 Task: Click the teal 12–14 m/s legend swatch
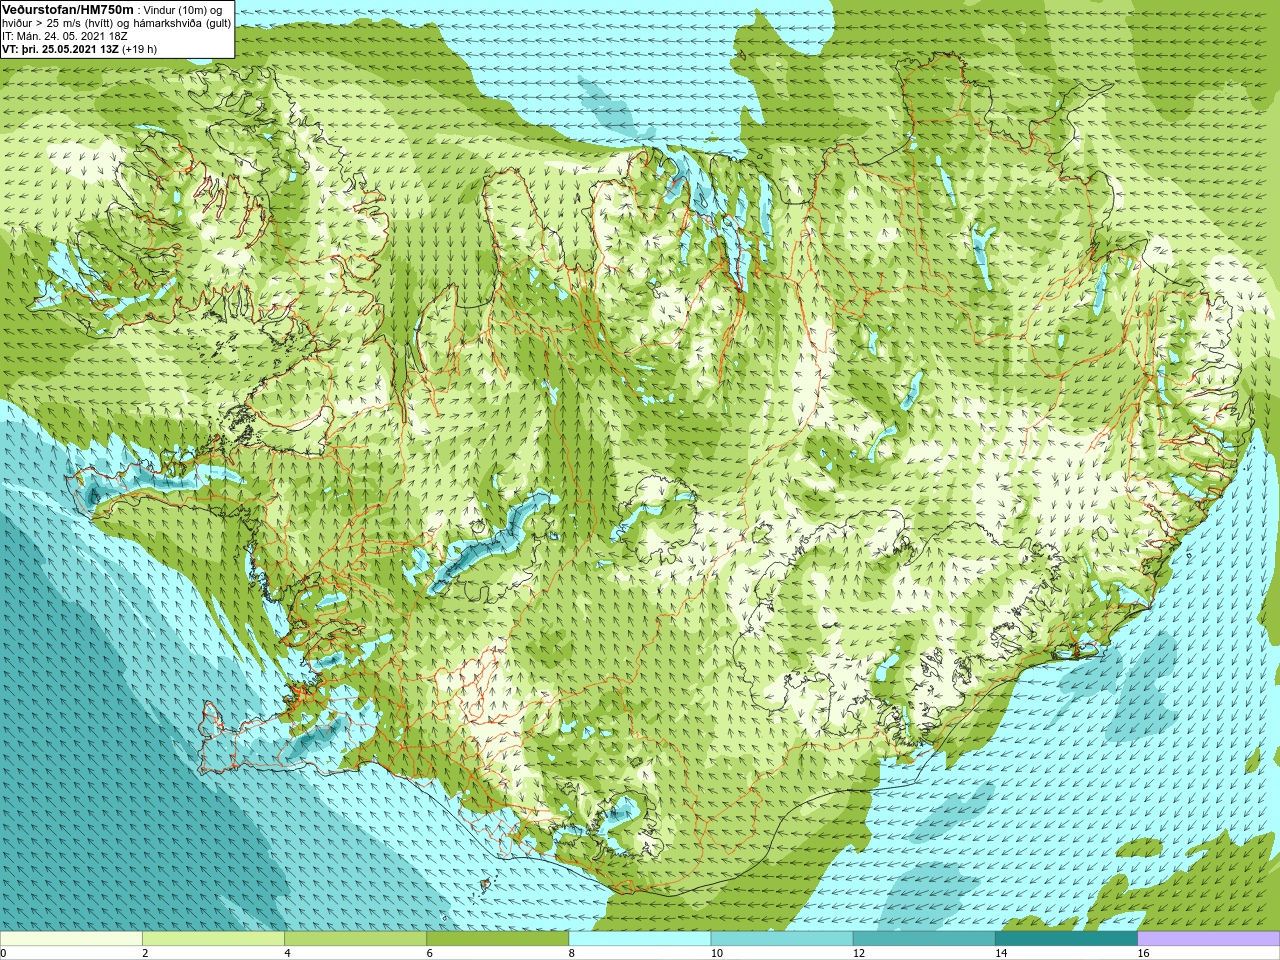click(924, 939)
